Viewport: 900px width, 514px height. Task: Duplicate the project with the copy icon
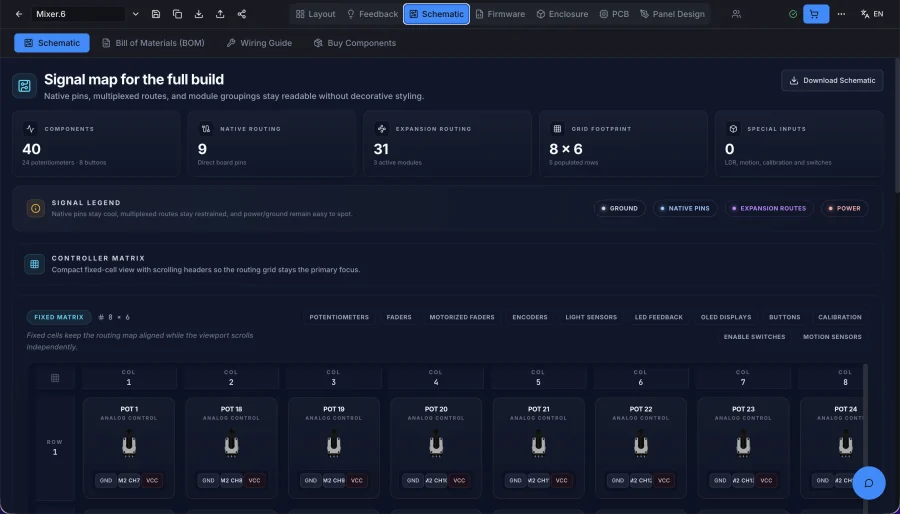[177, 14]
